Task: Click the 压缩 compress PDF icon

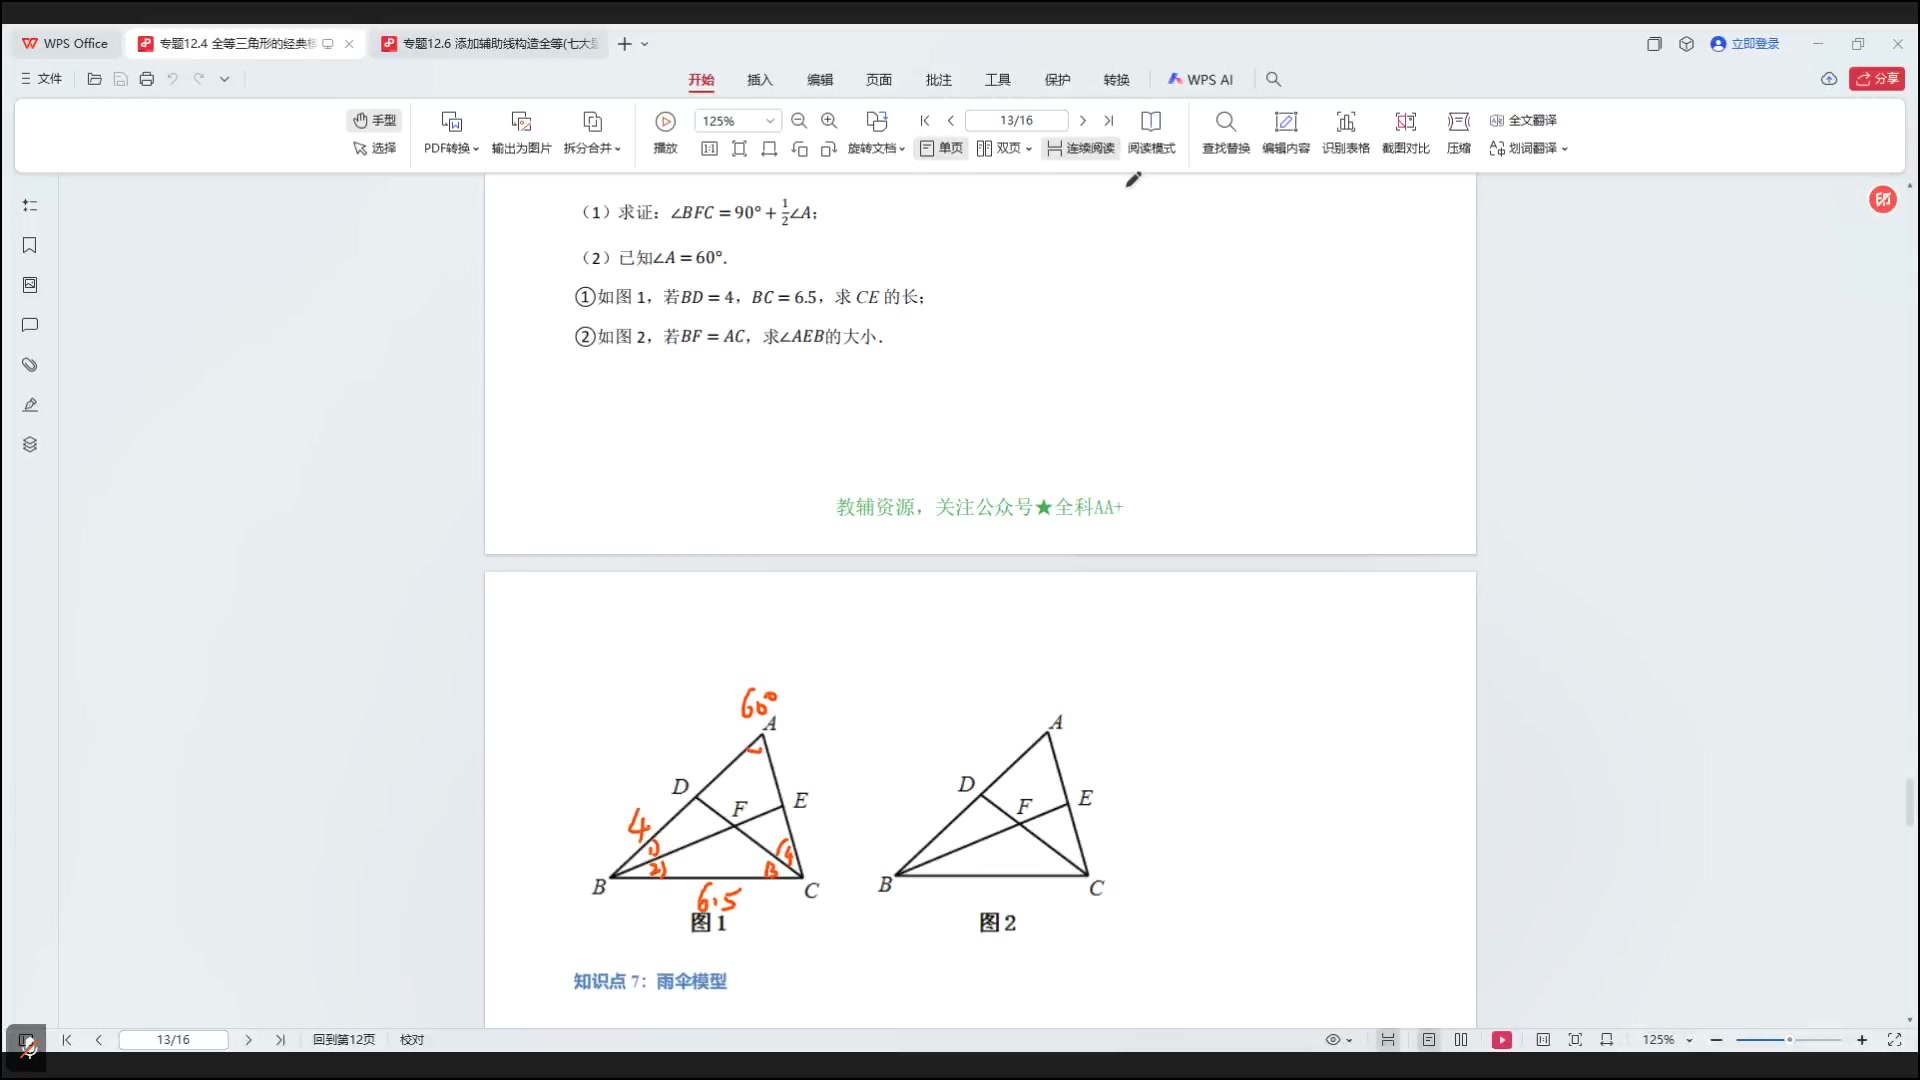Action: tap(1458, 132)
